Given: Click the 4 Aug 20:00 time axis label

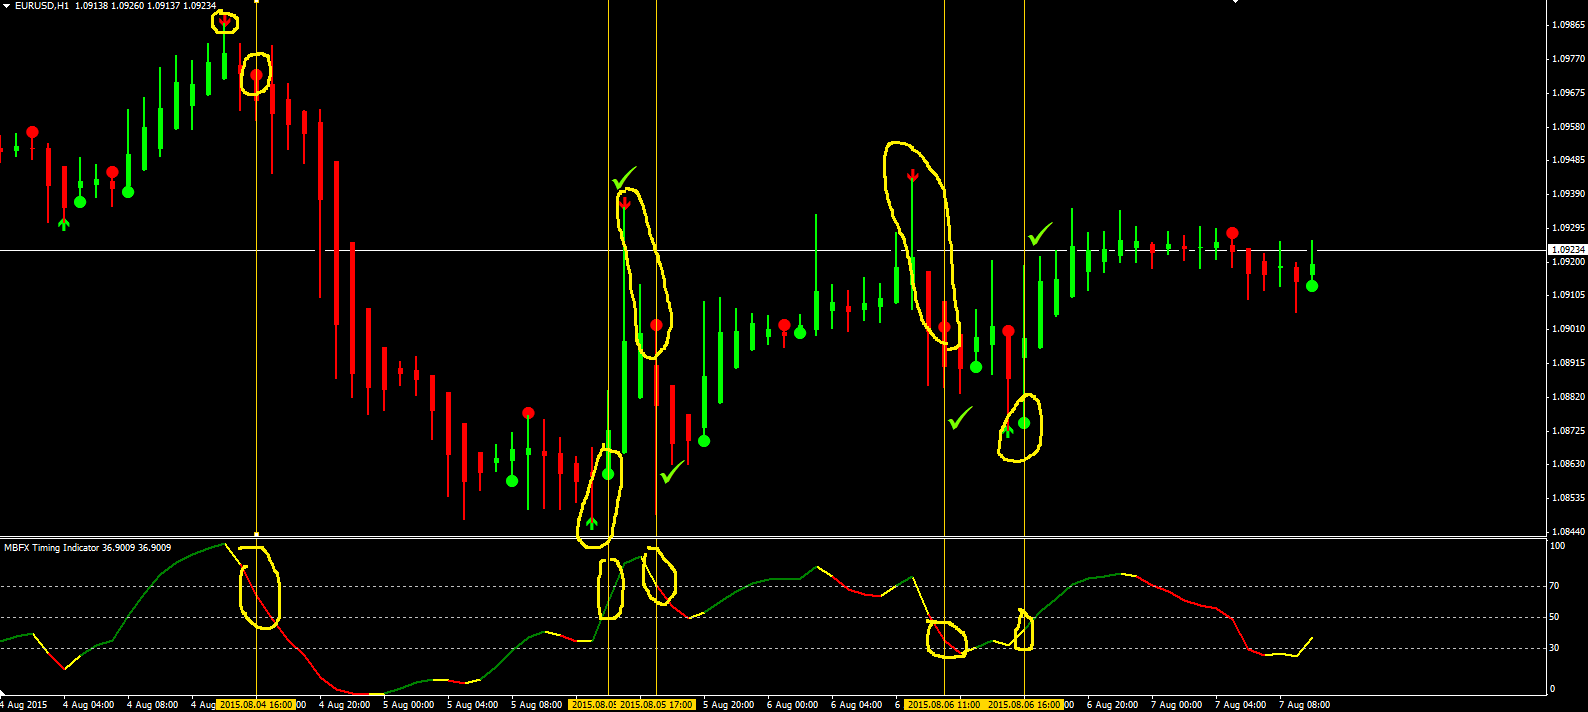Looking at the screenshot, I should (344, 705).
